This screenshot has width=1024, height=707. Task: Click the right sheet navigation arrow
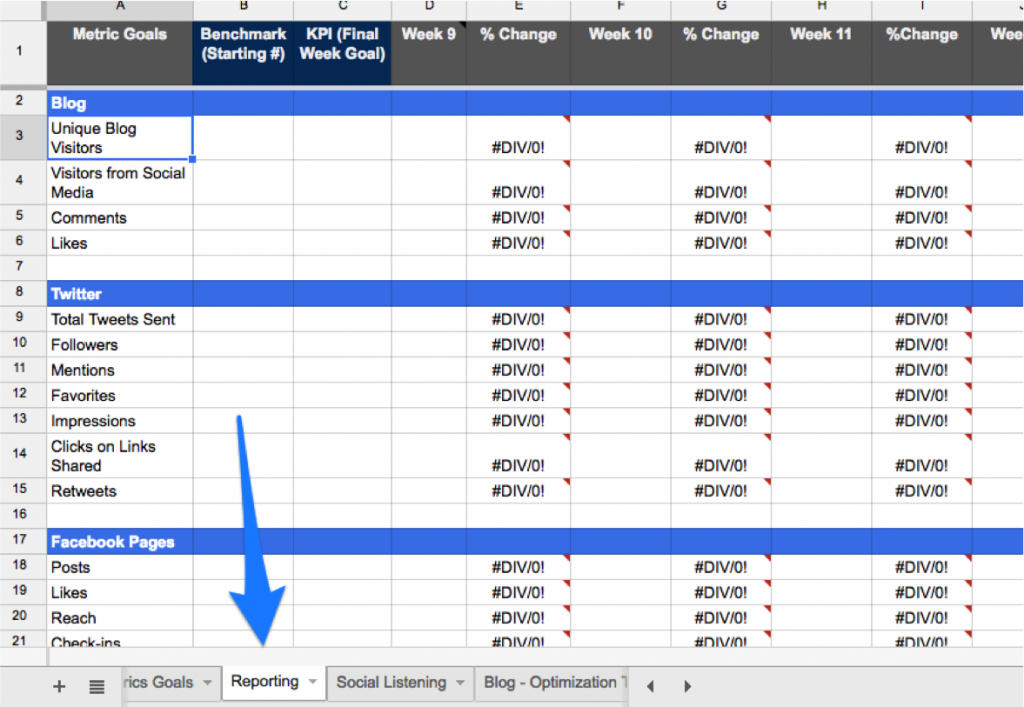point(687,686)
